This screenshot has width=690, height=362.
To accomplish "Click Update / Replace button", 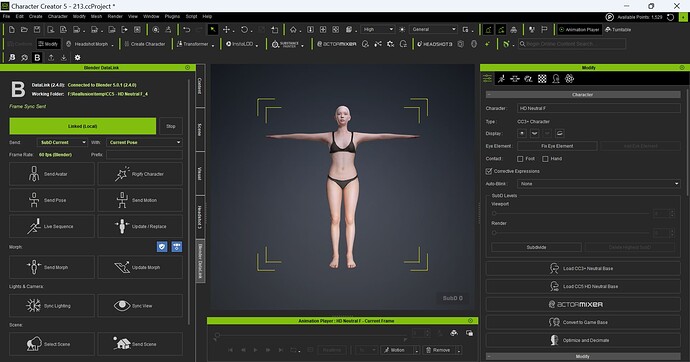I will [x=140, y=227].
